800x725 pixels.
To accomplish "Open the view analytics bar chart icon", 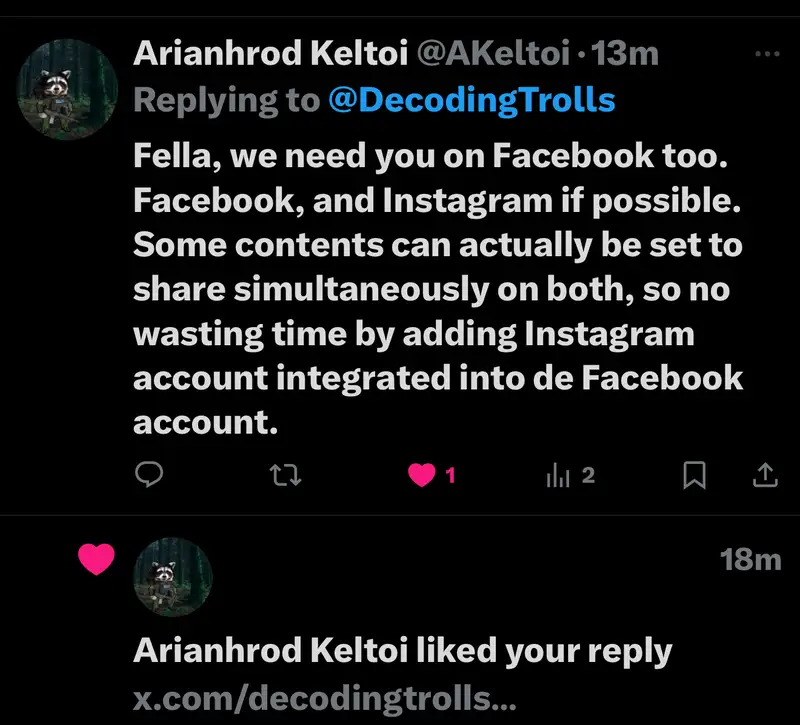I will coord(558,477).
